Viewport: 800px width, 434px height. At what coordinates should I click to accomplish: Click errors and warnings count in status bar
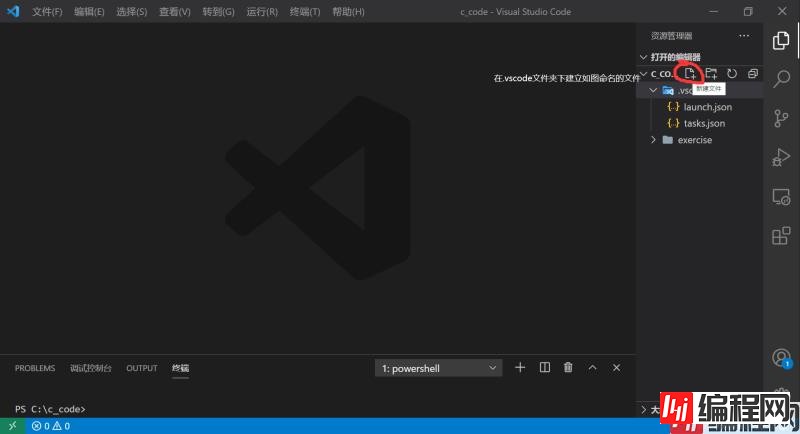(50, 426)
